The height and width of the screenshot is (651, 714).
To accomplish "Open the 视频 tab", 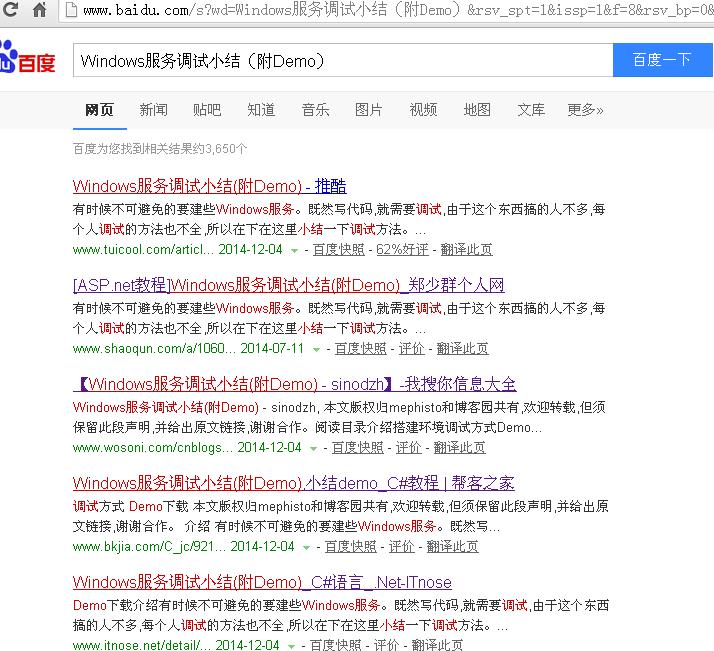I will pyautogui.click(x=423, y=110).
